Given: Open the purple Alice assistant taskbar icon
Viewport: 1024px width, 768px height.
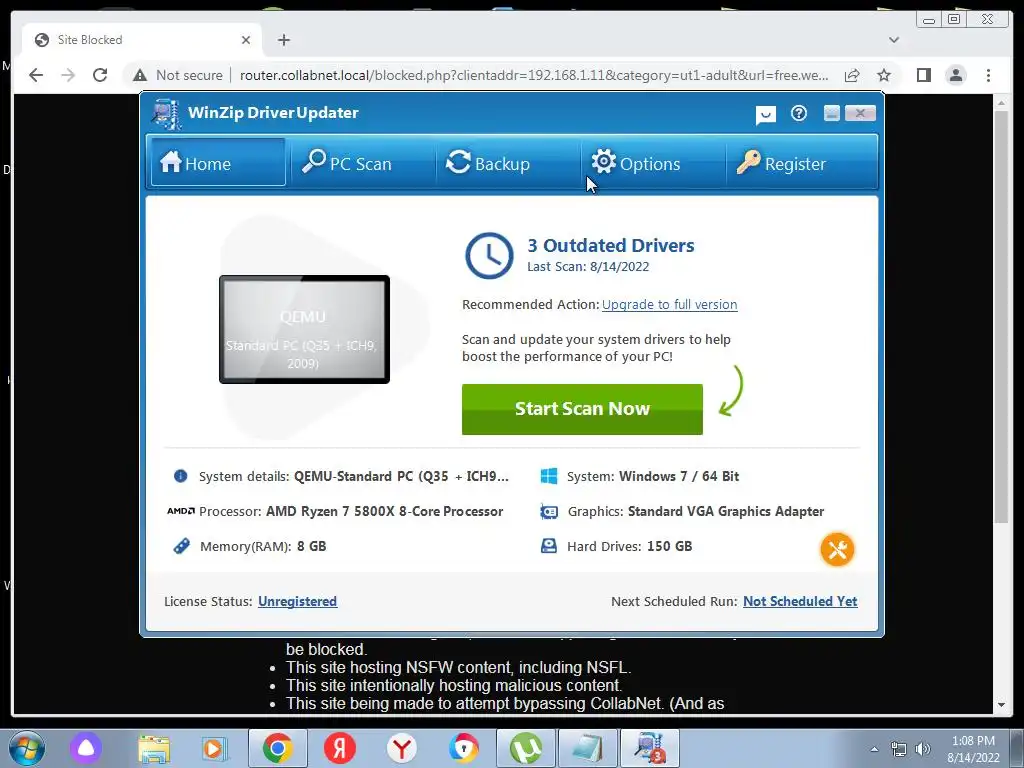Looking at the screenshot, I should coord(86,748).
